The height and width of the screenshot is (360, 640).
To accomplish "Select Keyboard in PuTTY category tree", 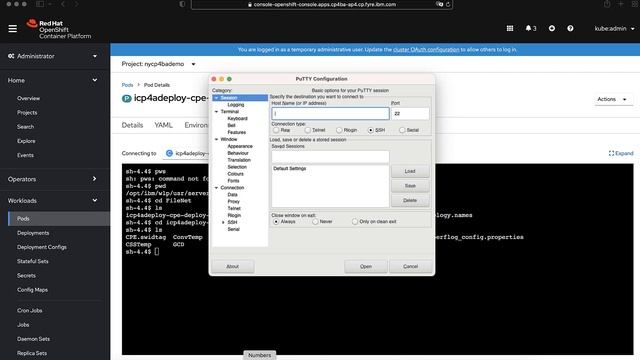I will click(238, 118).
